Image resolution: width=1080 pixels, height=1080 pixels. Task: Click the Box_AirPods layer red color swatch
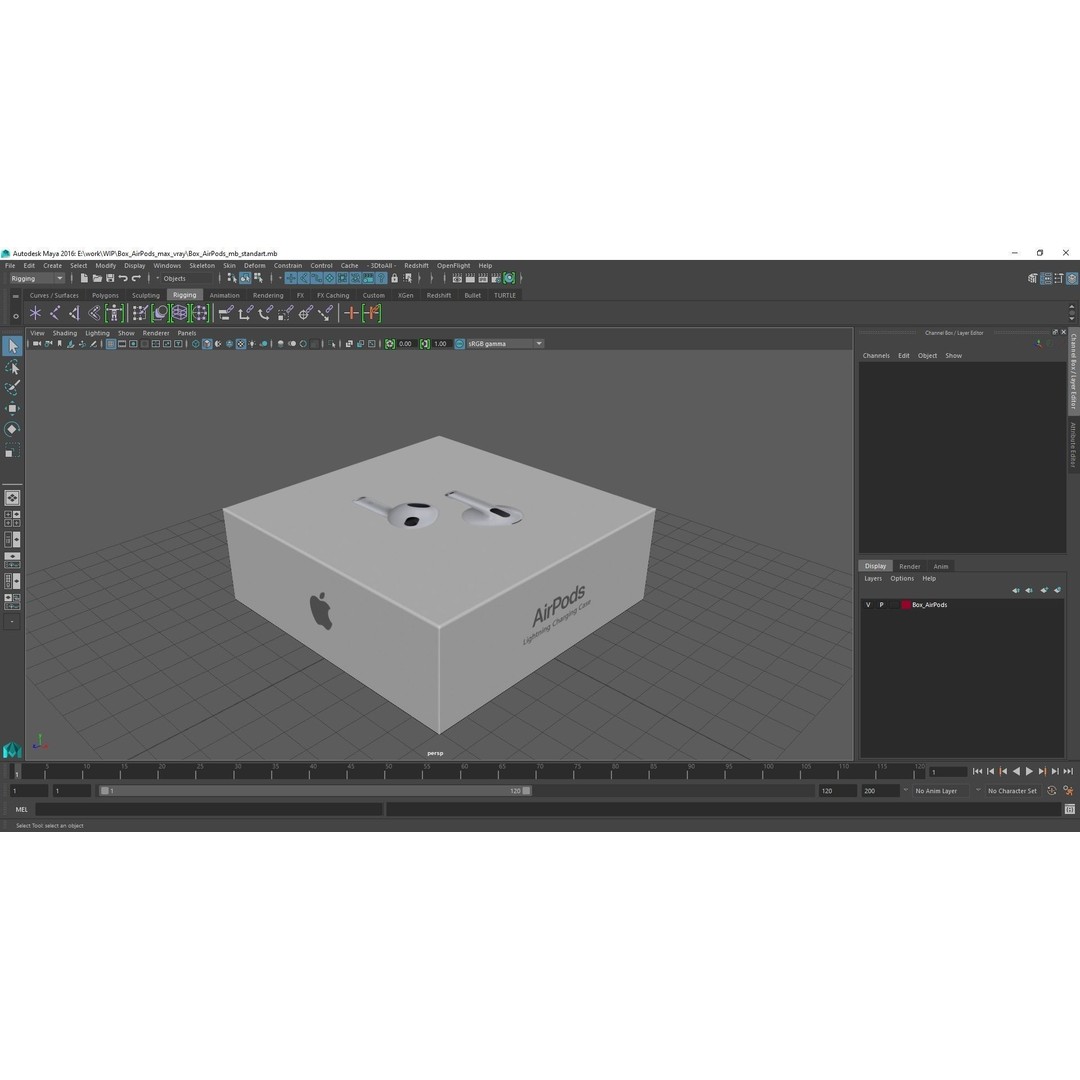point(906,605)
